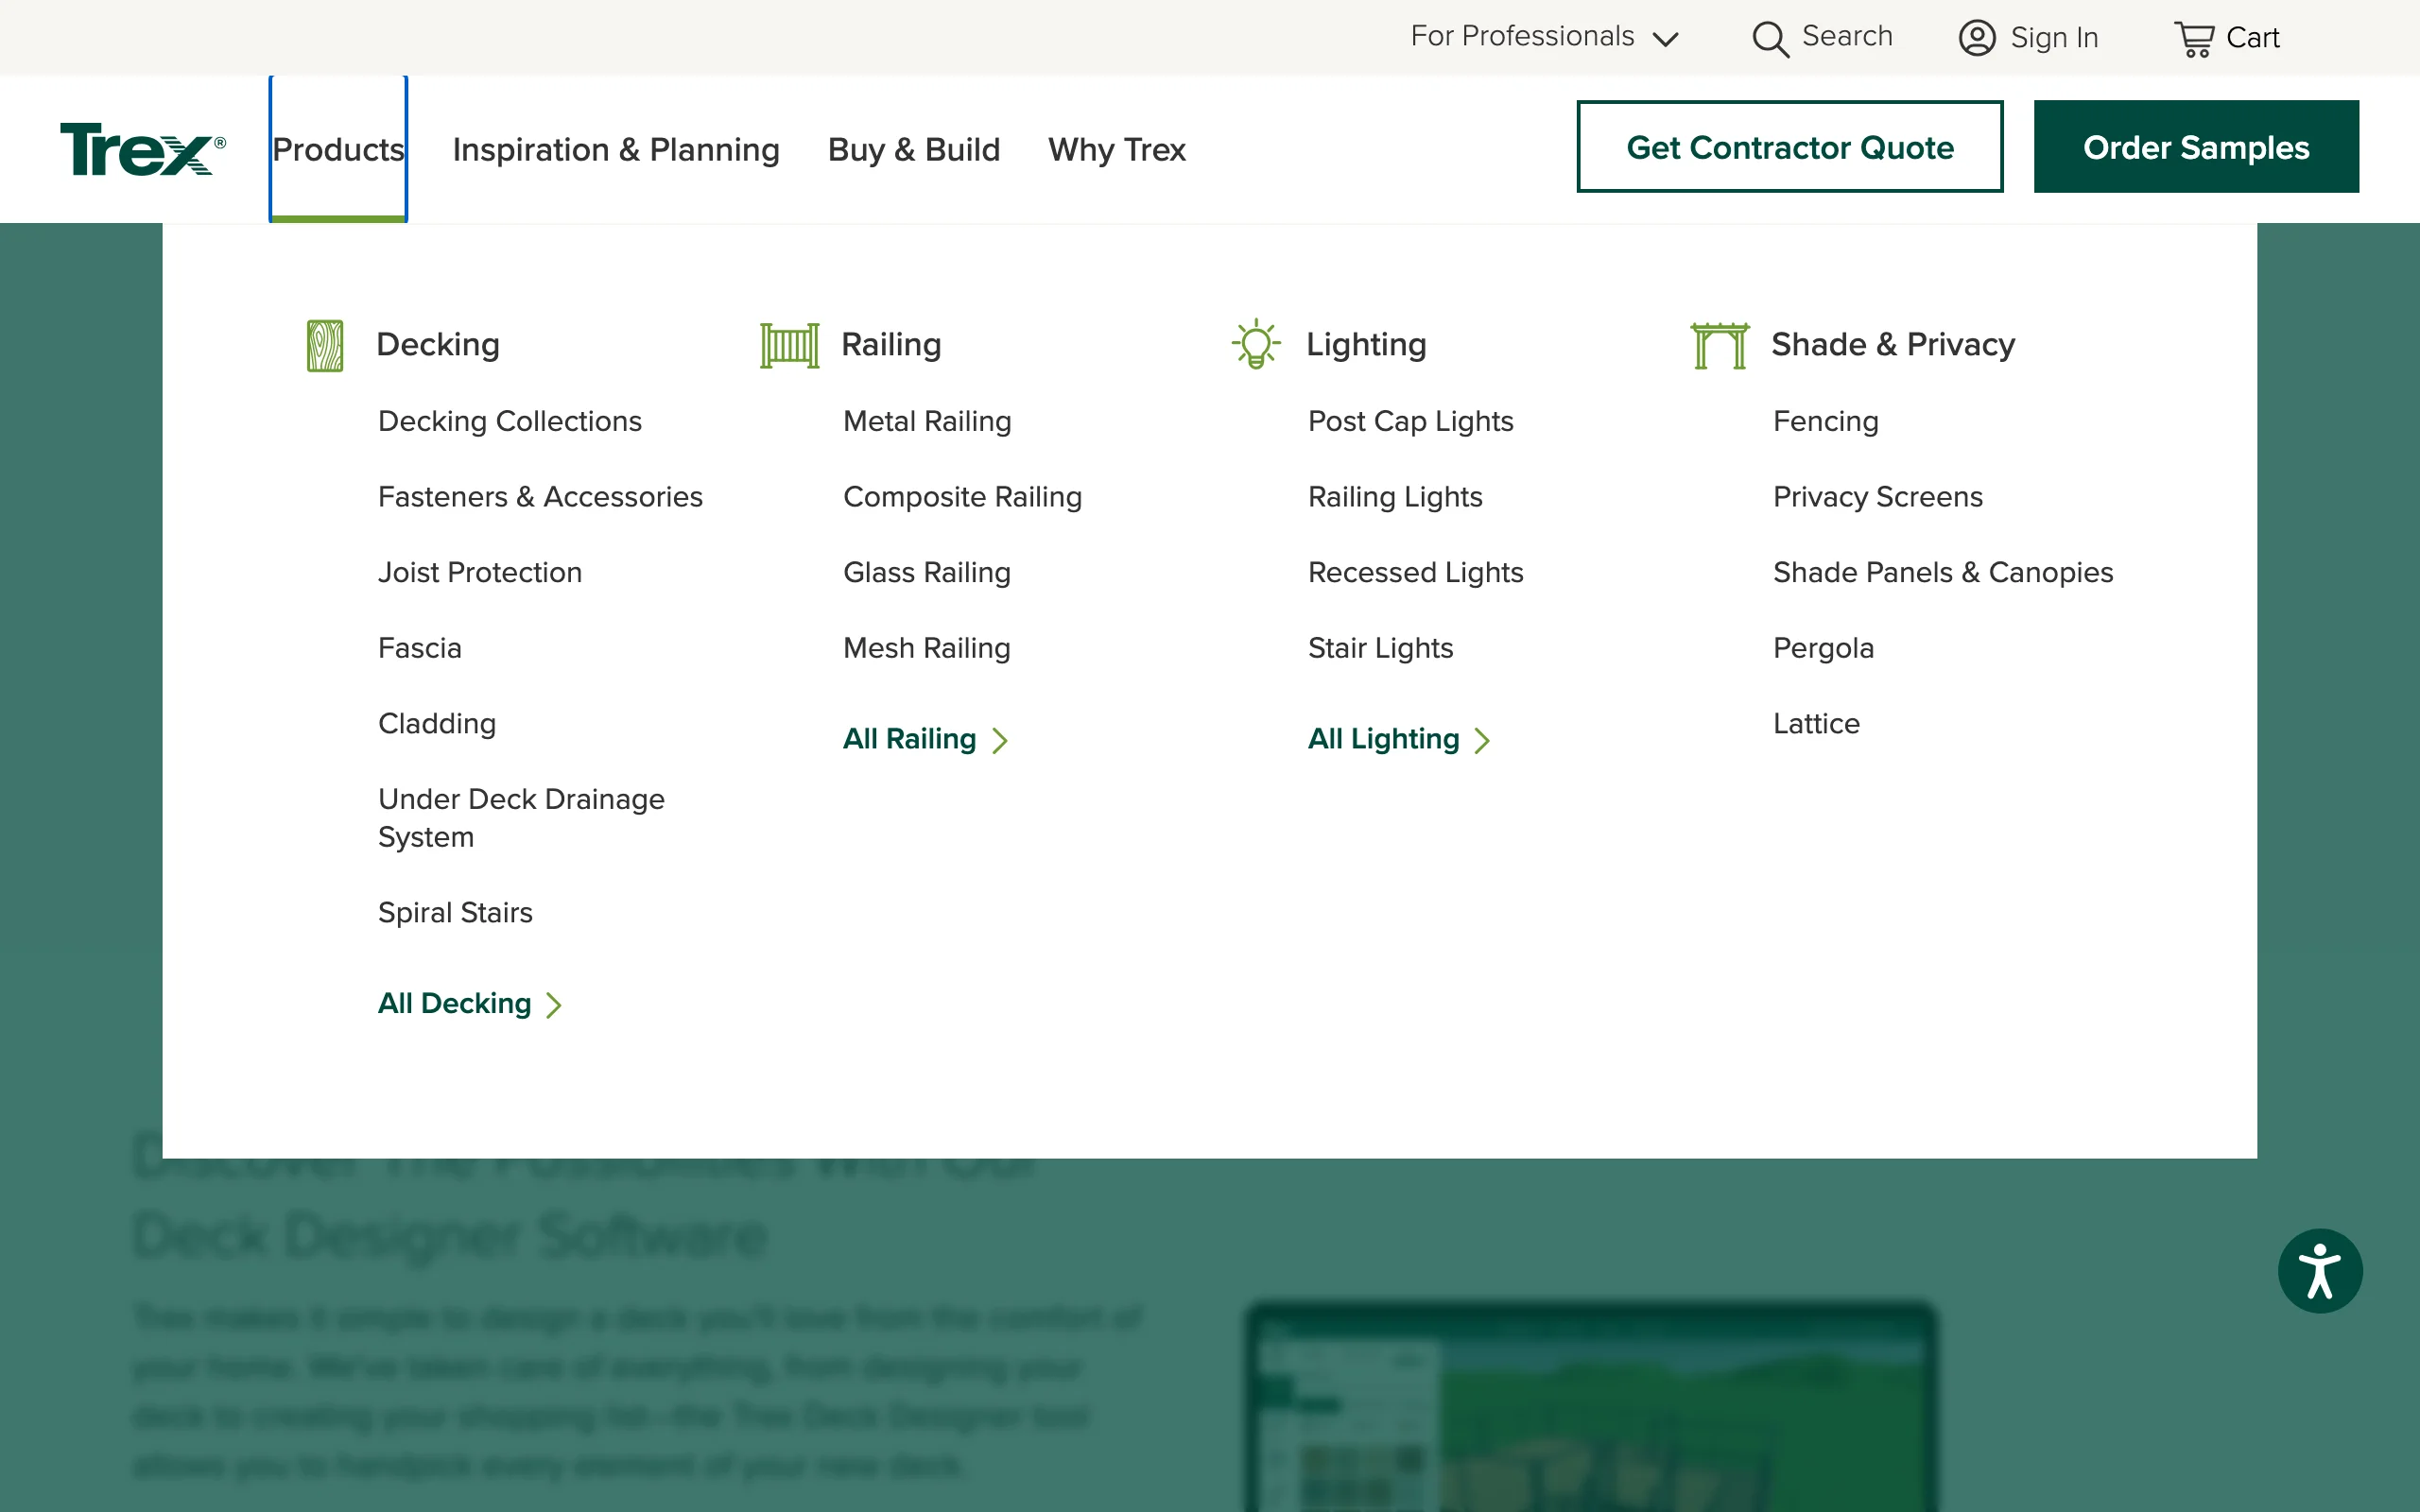
Task: Choose the Pergola link
Action: (1823, 648)
